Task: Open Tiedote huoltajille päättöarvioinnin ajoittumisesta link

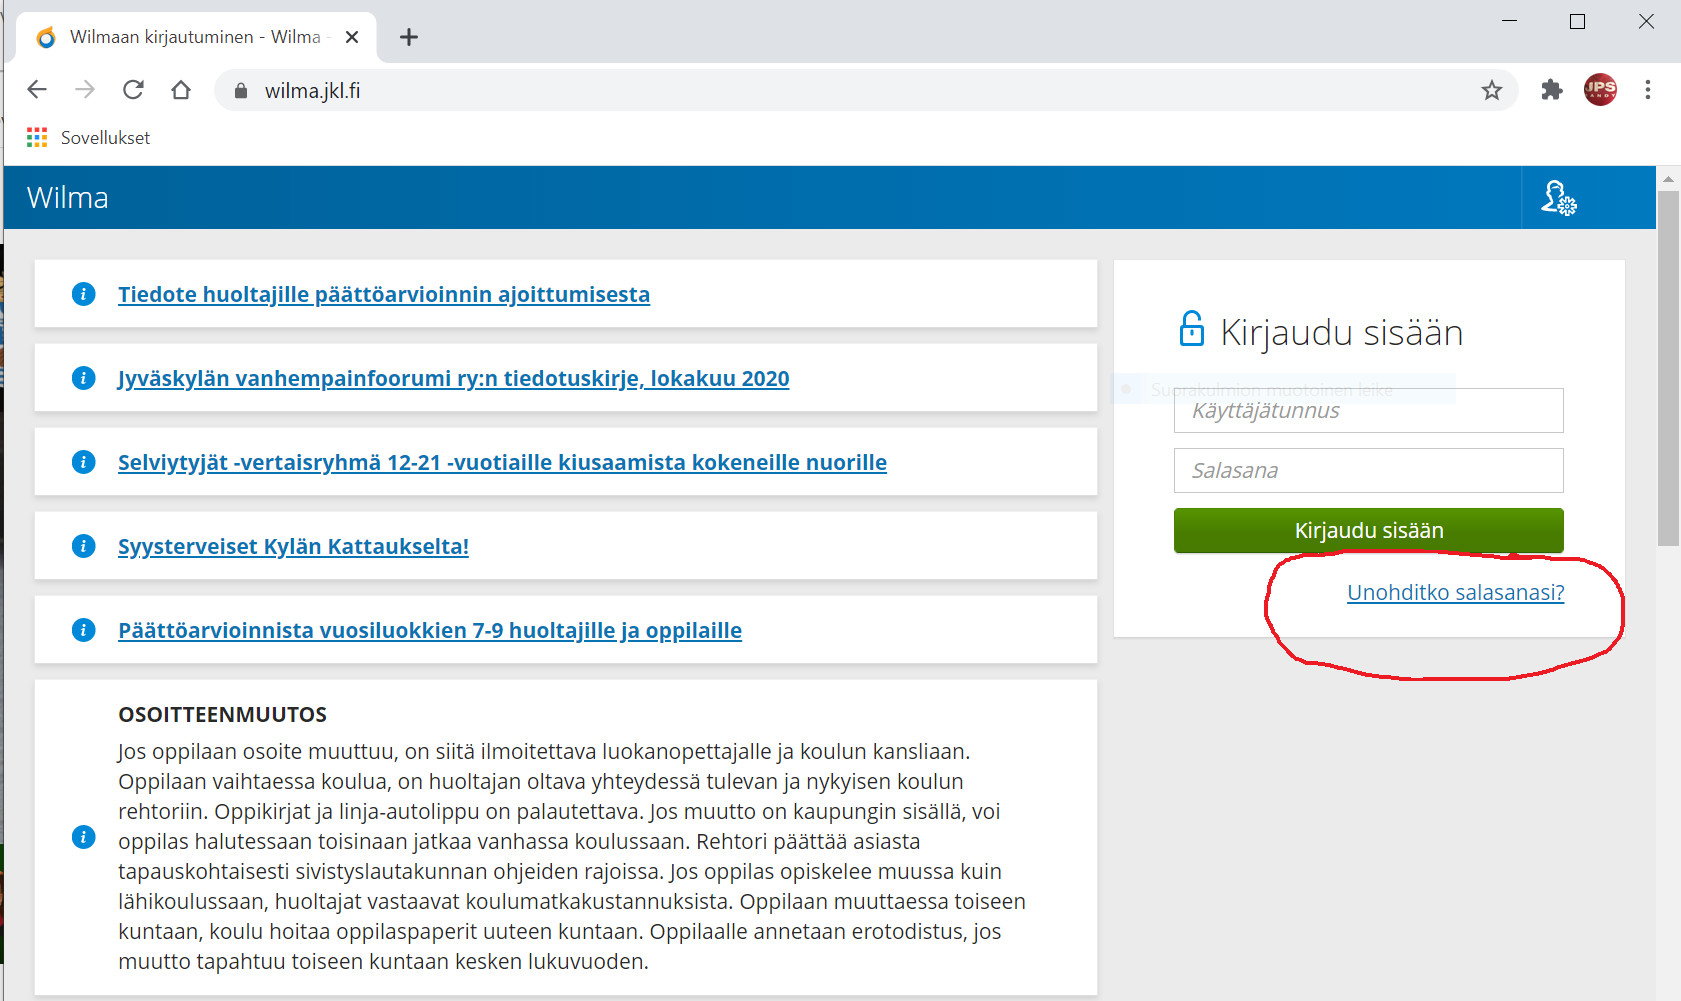Action: tap(384, 295)
